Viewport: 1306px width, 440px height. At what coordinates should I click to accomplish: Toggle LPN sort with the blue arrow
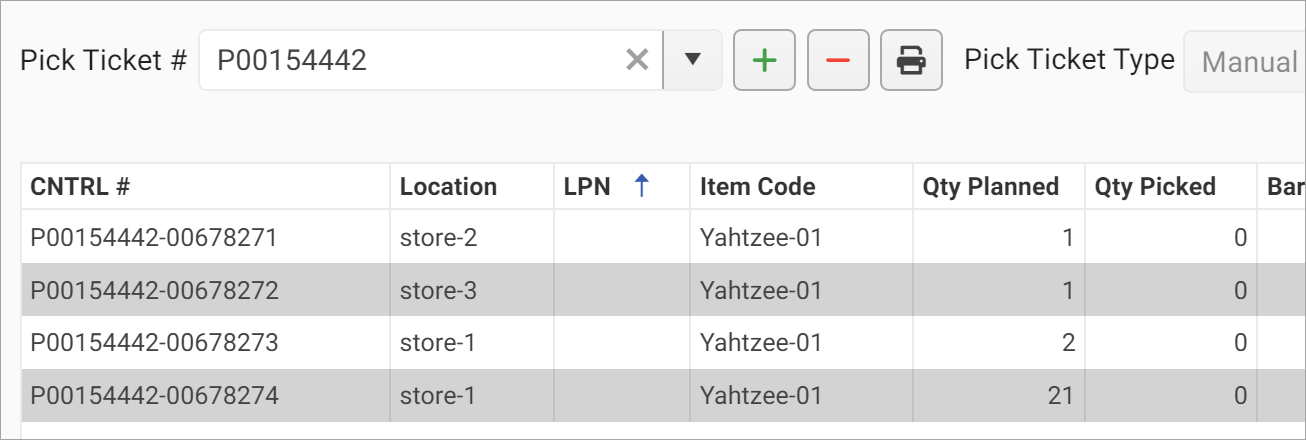642,186
